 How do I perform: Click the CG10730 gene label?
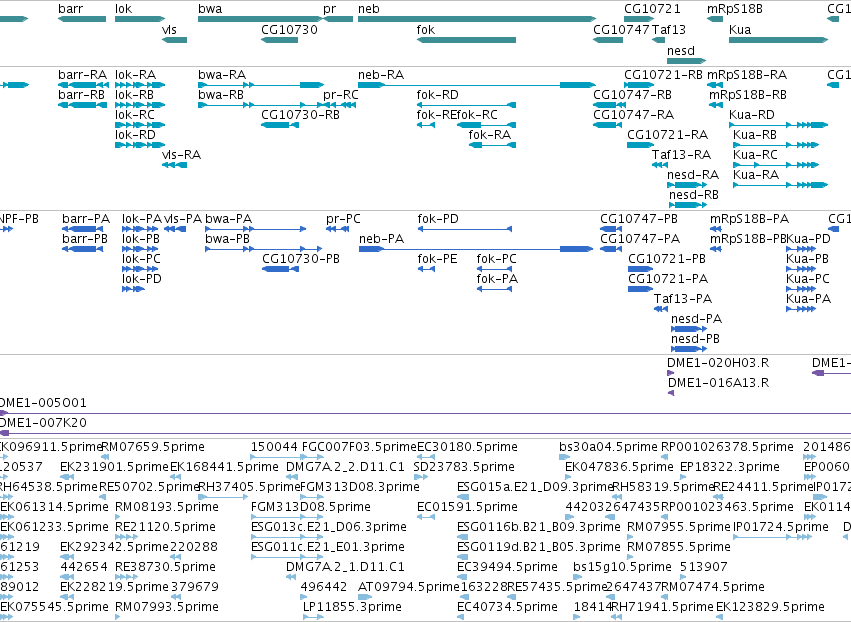pos(289,30)
